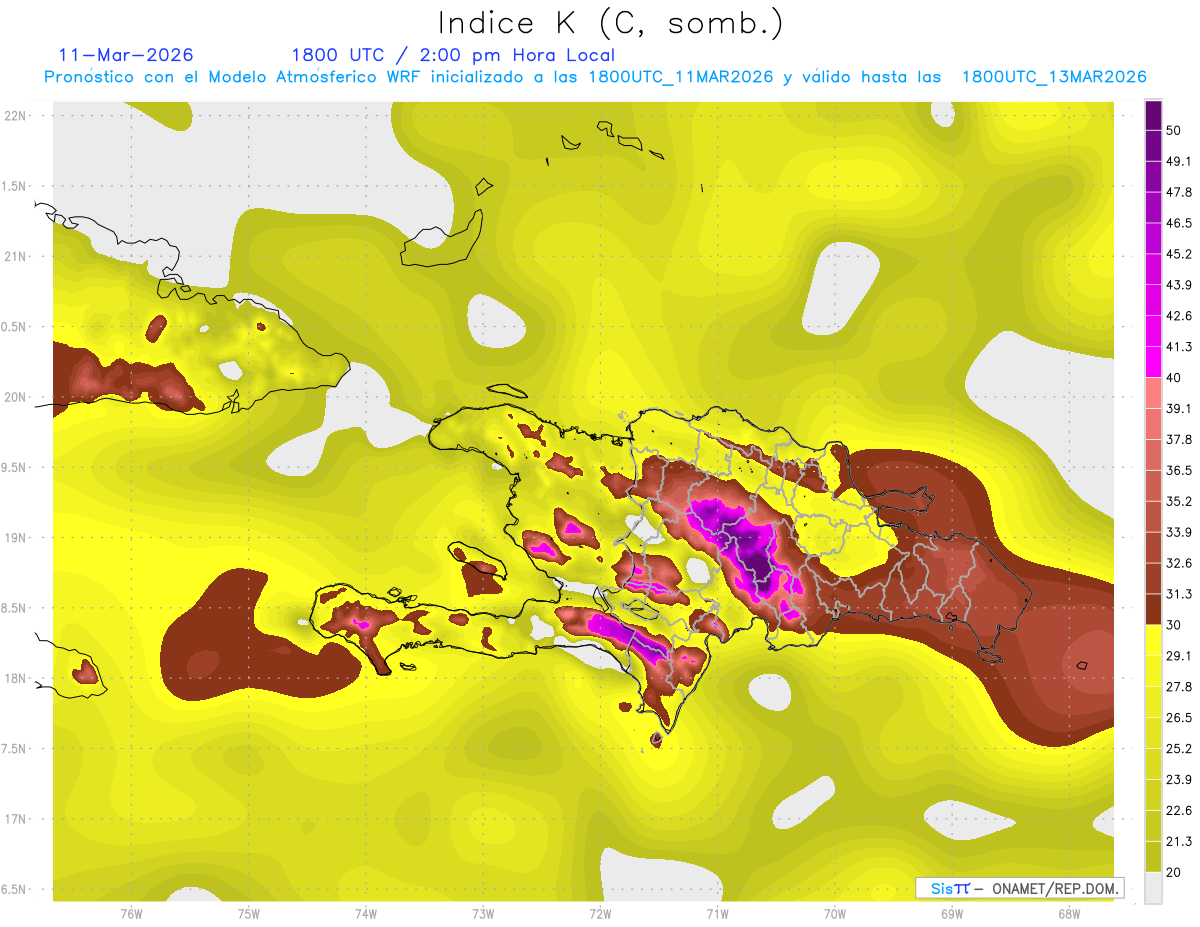
Task: Select the colorbar value "43.9"
Action: coord(1179,285)
